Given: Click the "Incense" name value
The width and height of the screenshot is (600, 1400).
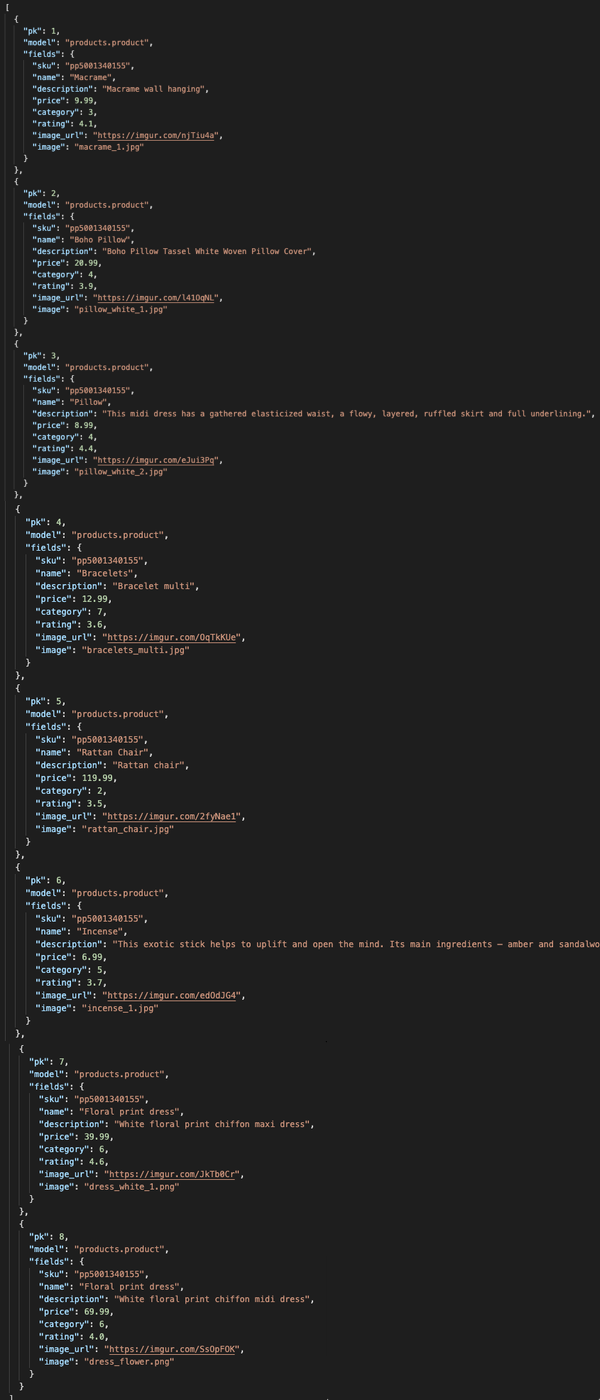Looking at the screenshot, I should [101, 931].
